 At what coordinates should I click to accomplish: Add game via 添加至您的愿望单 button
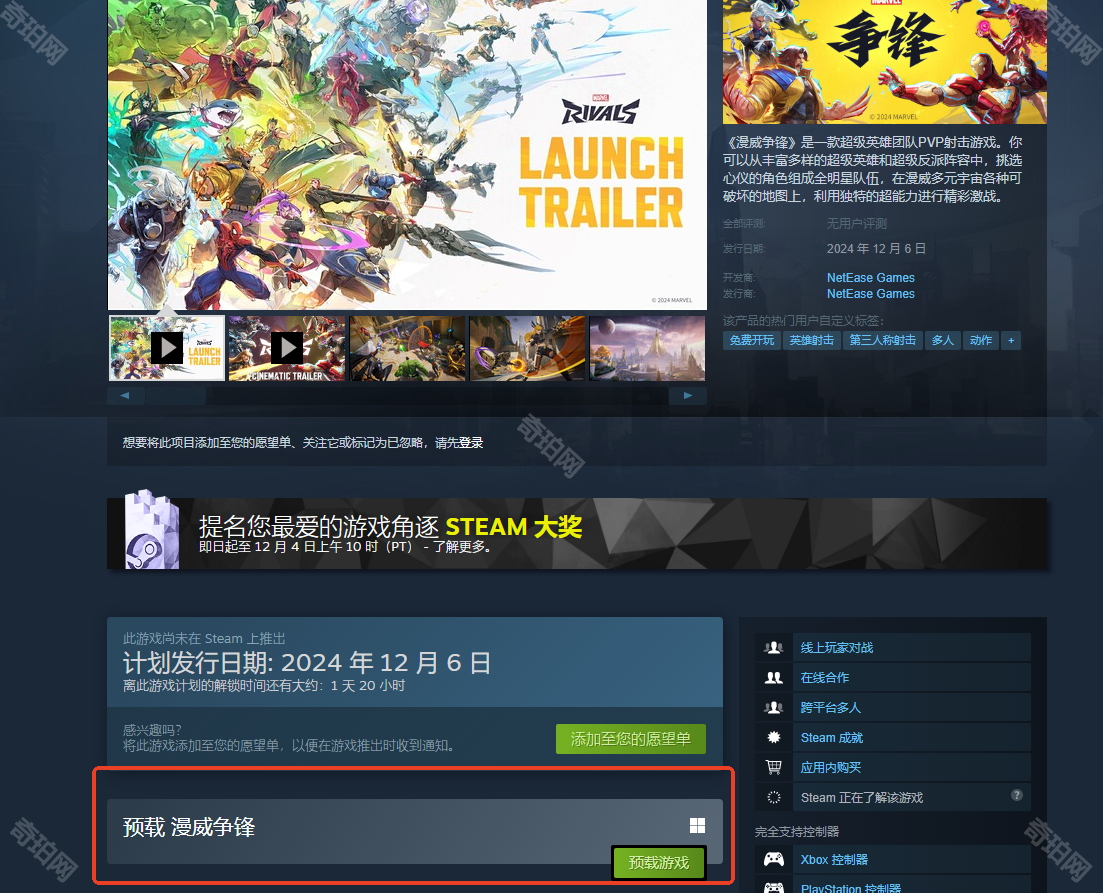(x=630, y=739)
